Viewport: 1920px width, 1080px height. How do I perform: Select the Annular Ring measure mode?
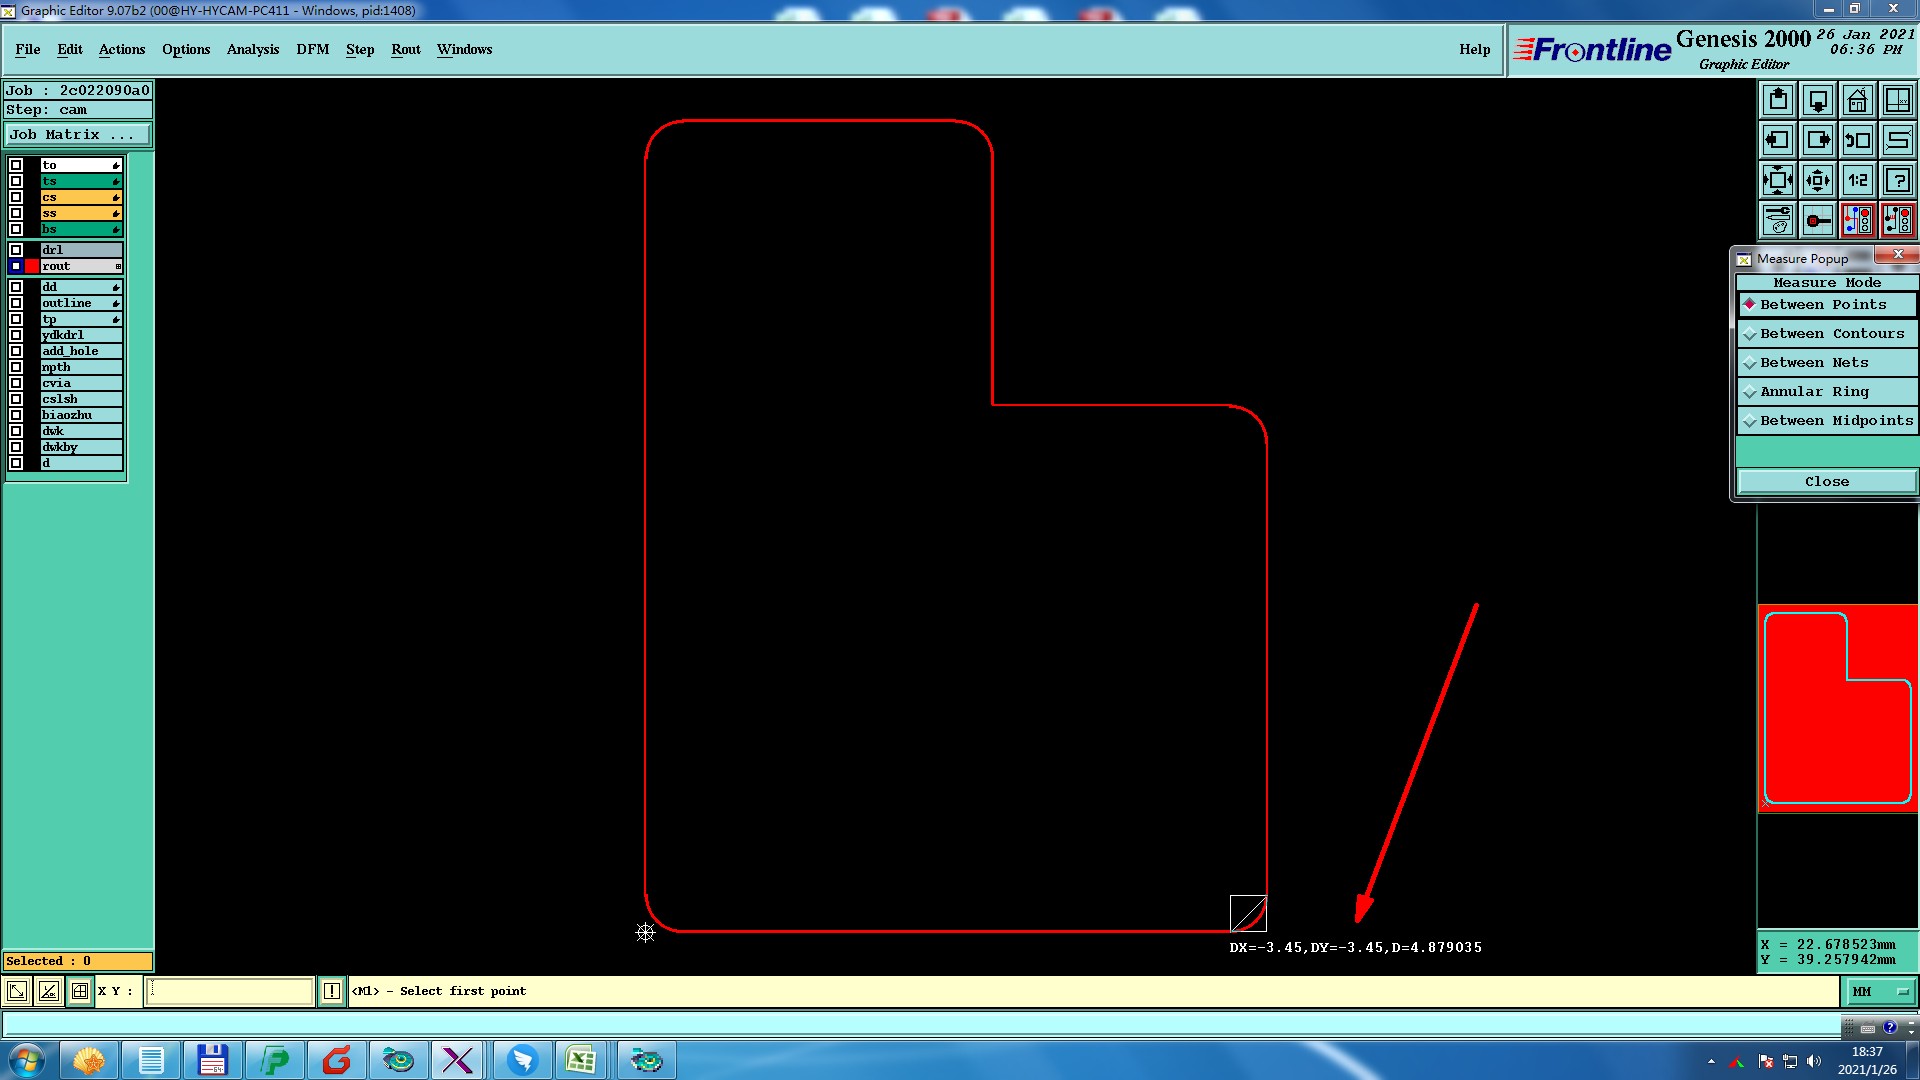(1814, 392)
